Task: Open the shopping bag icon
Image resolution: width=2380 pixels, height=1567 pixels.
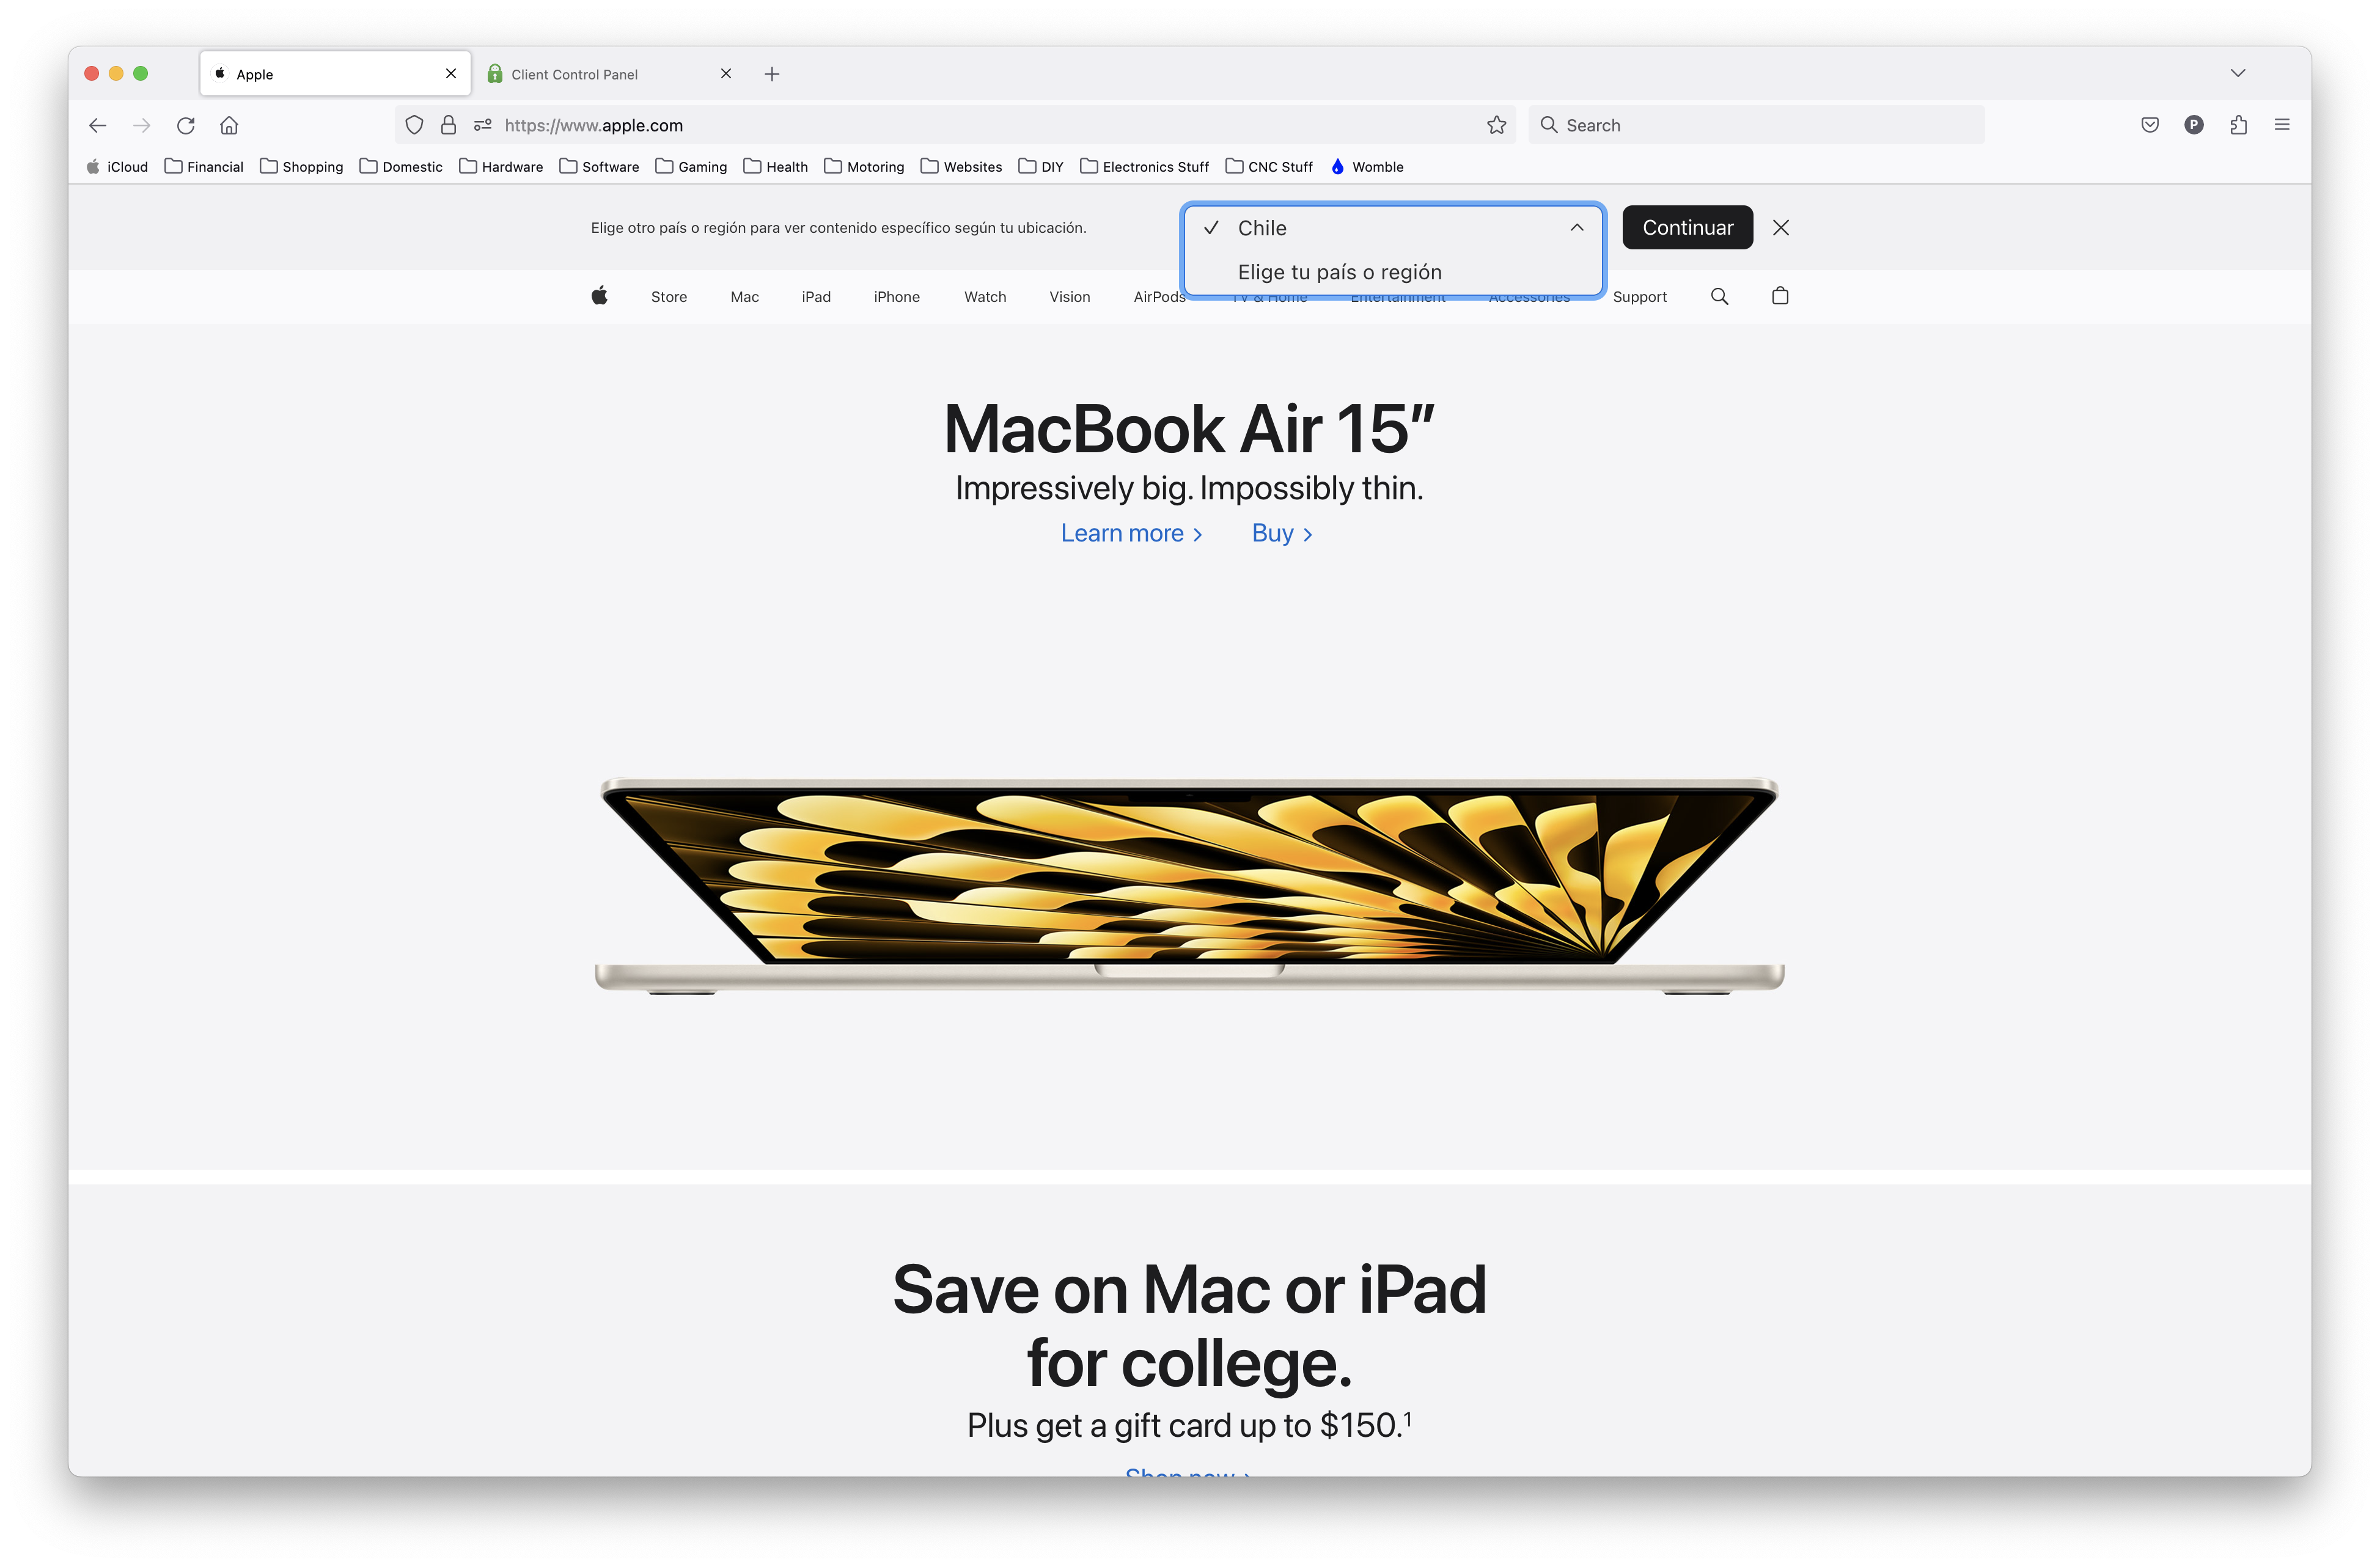Action: [x=1780, y=296]
